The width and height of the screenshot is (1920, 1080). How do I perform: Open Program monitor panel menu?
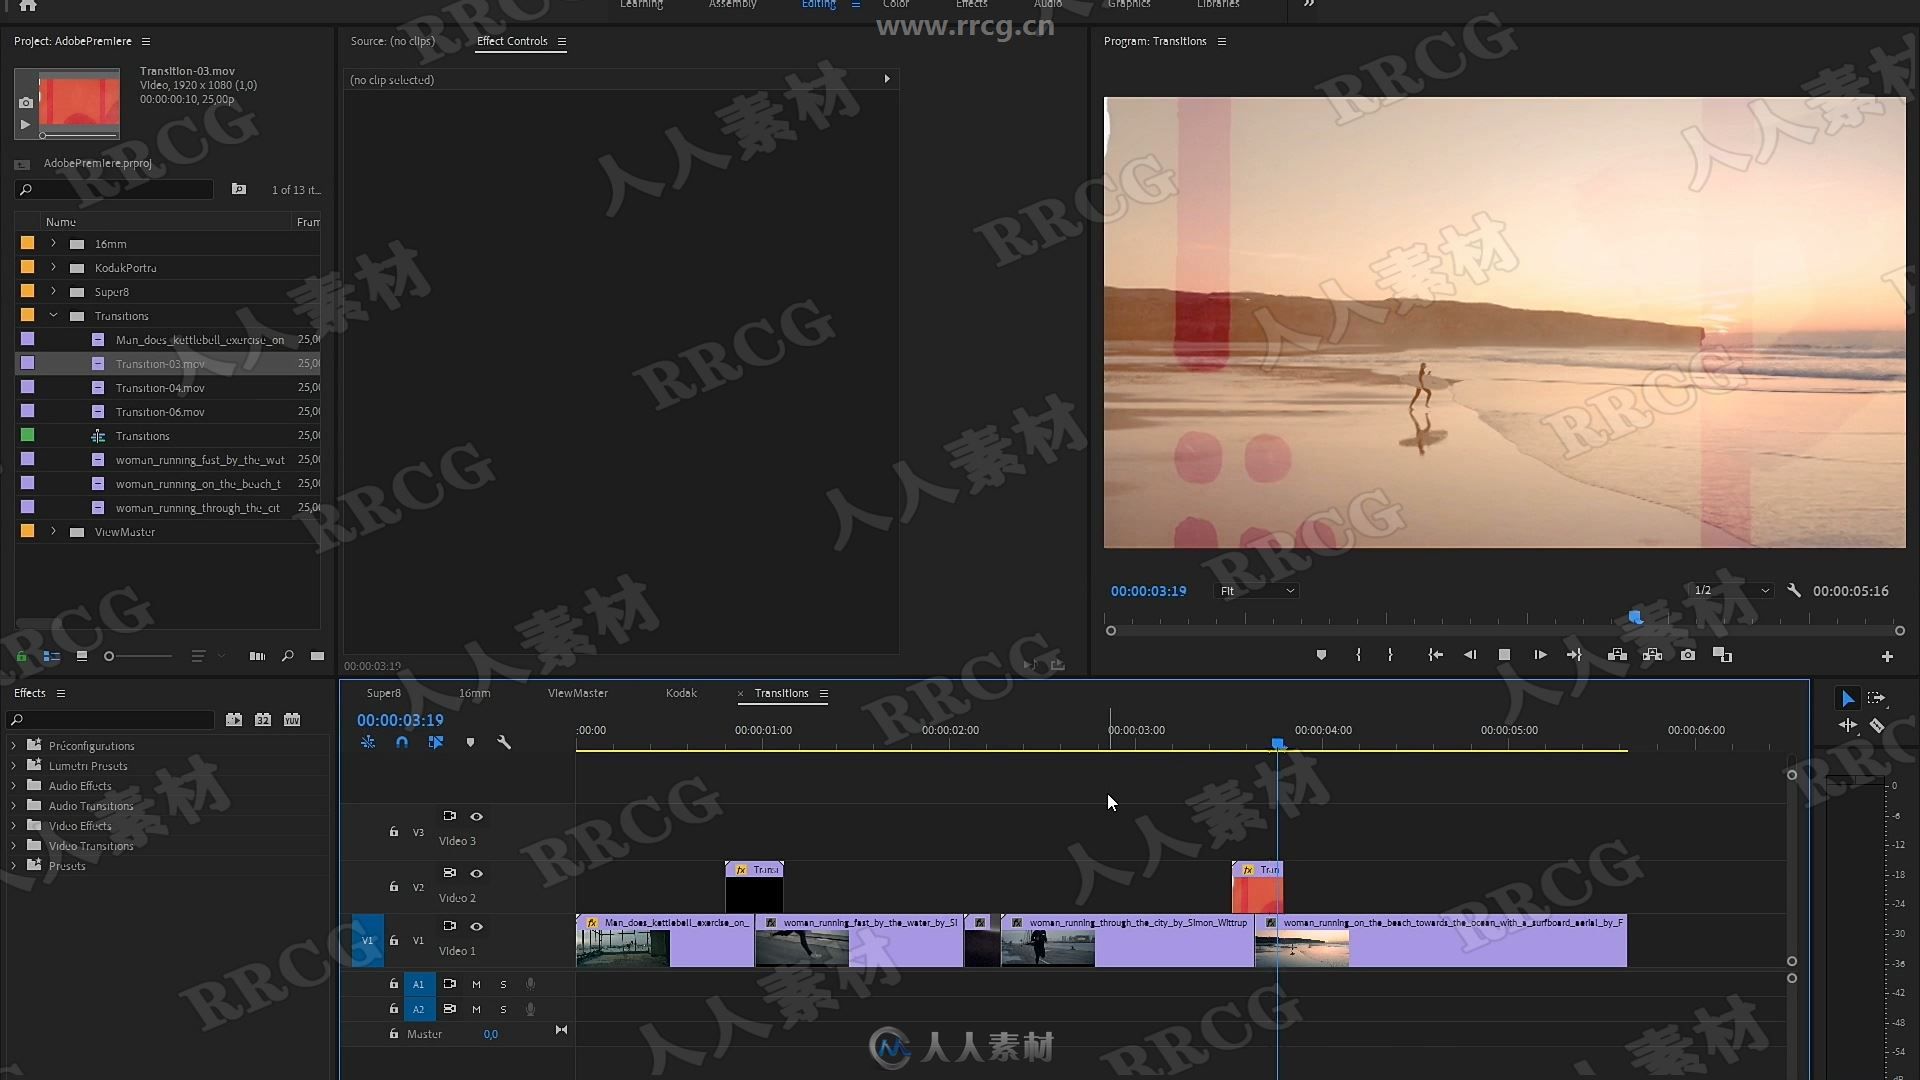click(x=1221, y=41)
